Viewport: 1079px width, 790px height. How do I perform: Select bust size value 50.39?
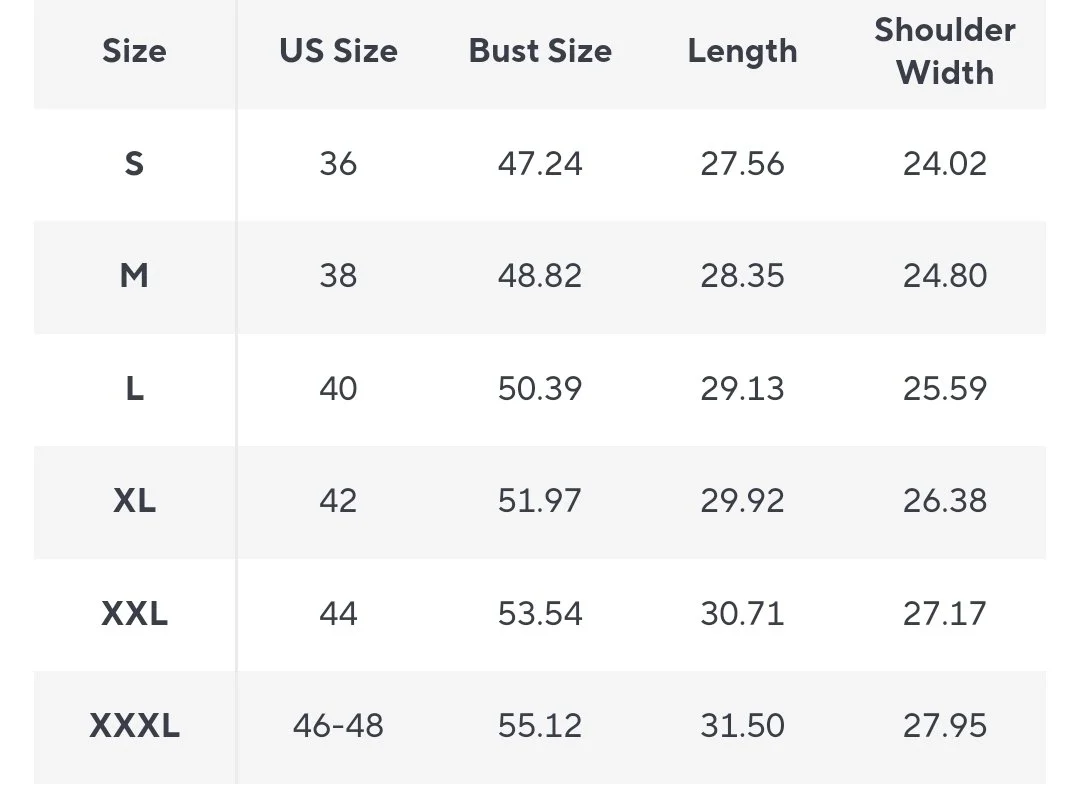pyautogui.click(x=540, y=389)
